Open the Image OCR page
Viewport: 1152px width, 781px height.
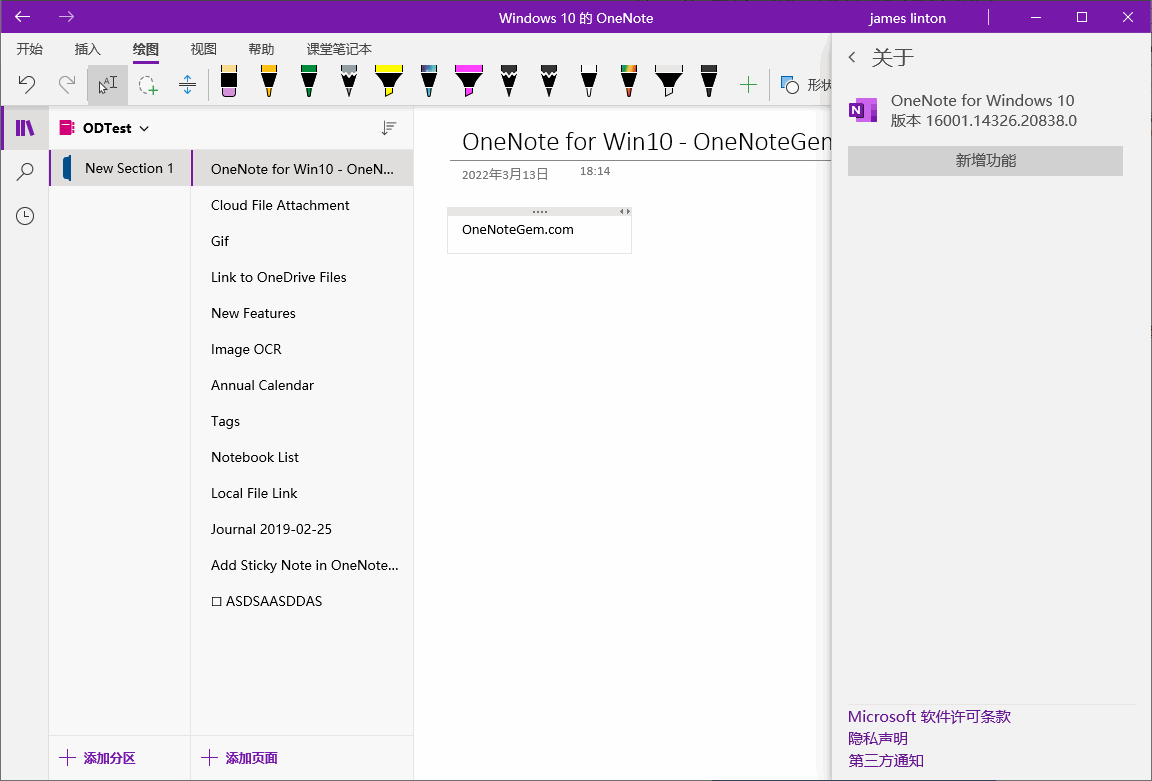302,349
